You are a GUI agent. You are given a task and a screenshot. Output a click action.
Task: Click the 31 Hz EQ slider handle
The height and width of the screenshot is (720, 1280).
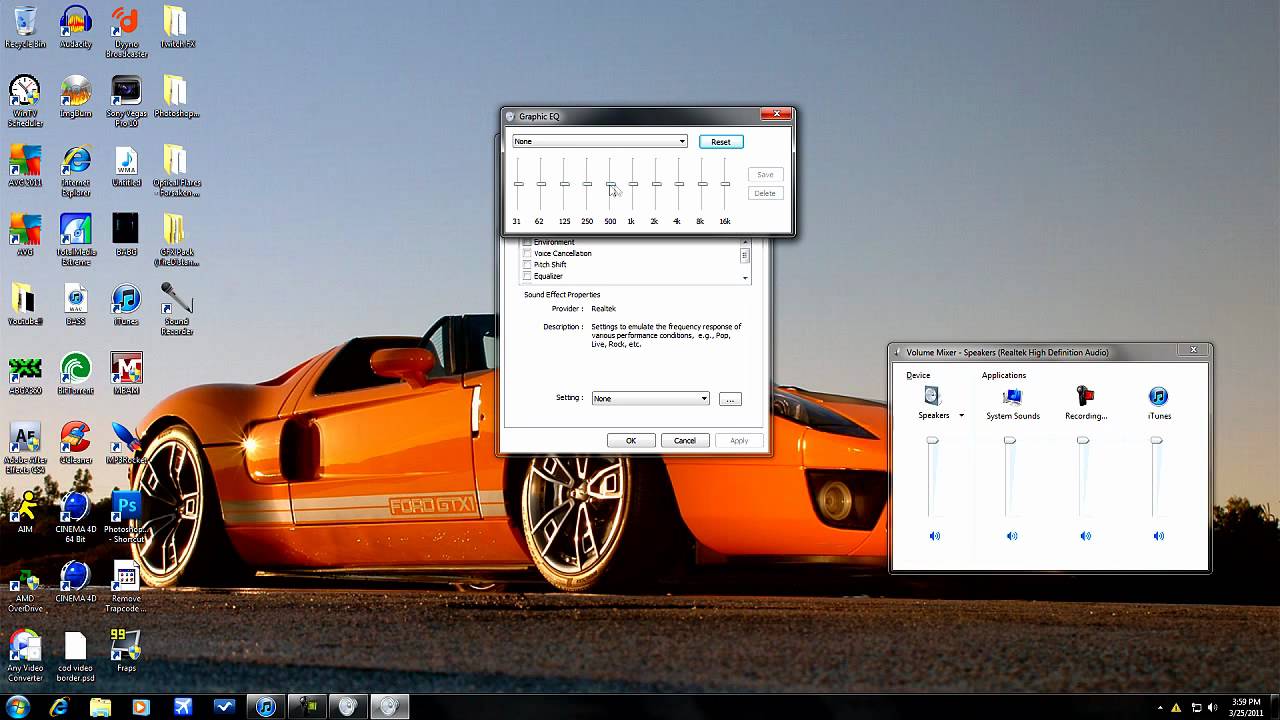click(x=518, y=184)
